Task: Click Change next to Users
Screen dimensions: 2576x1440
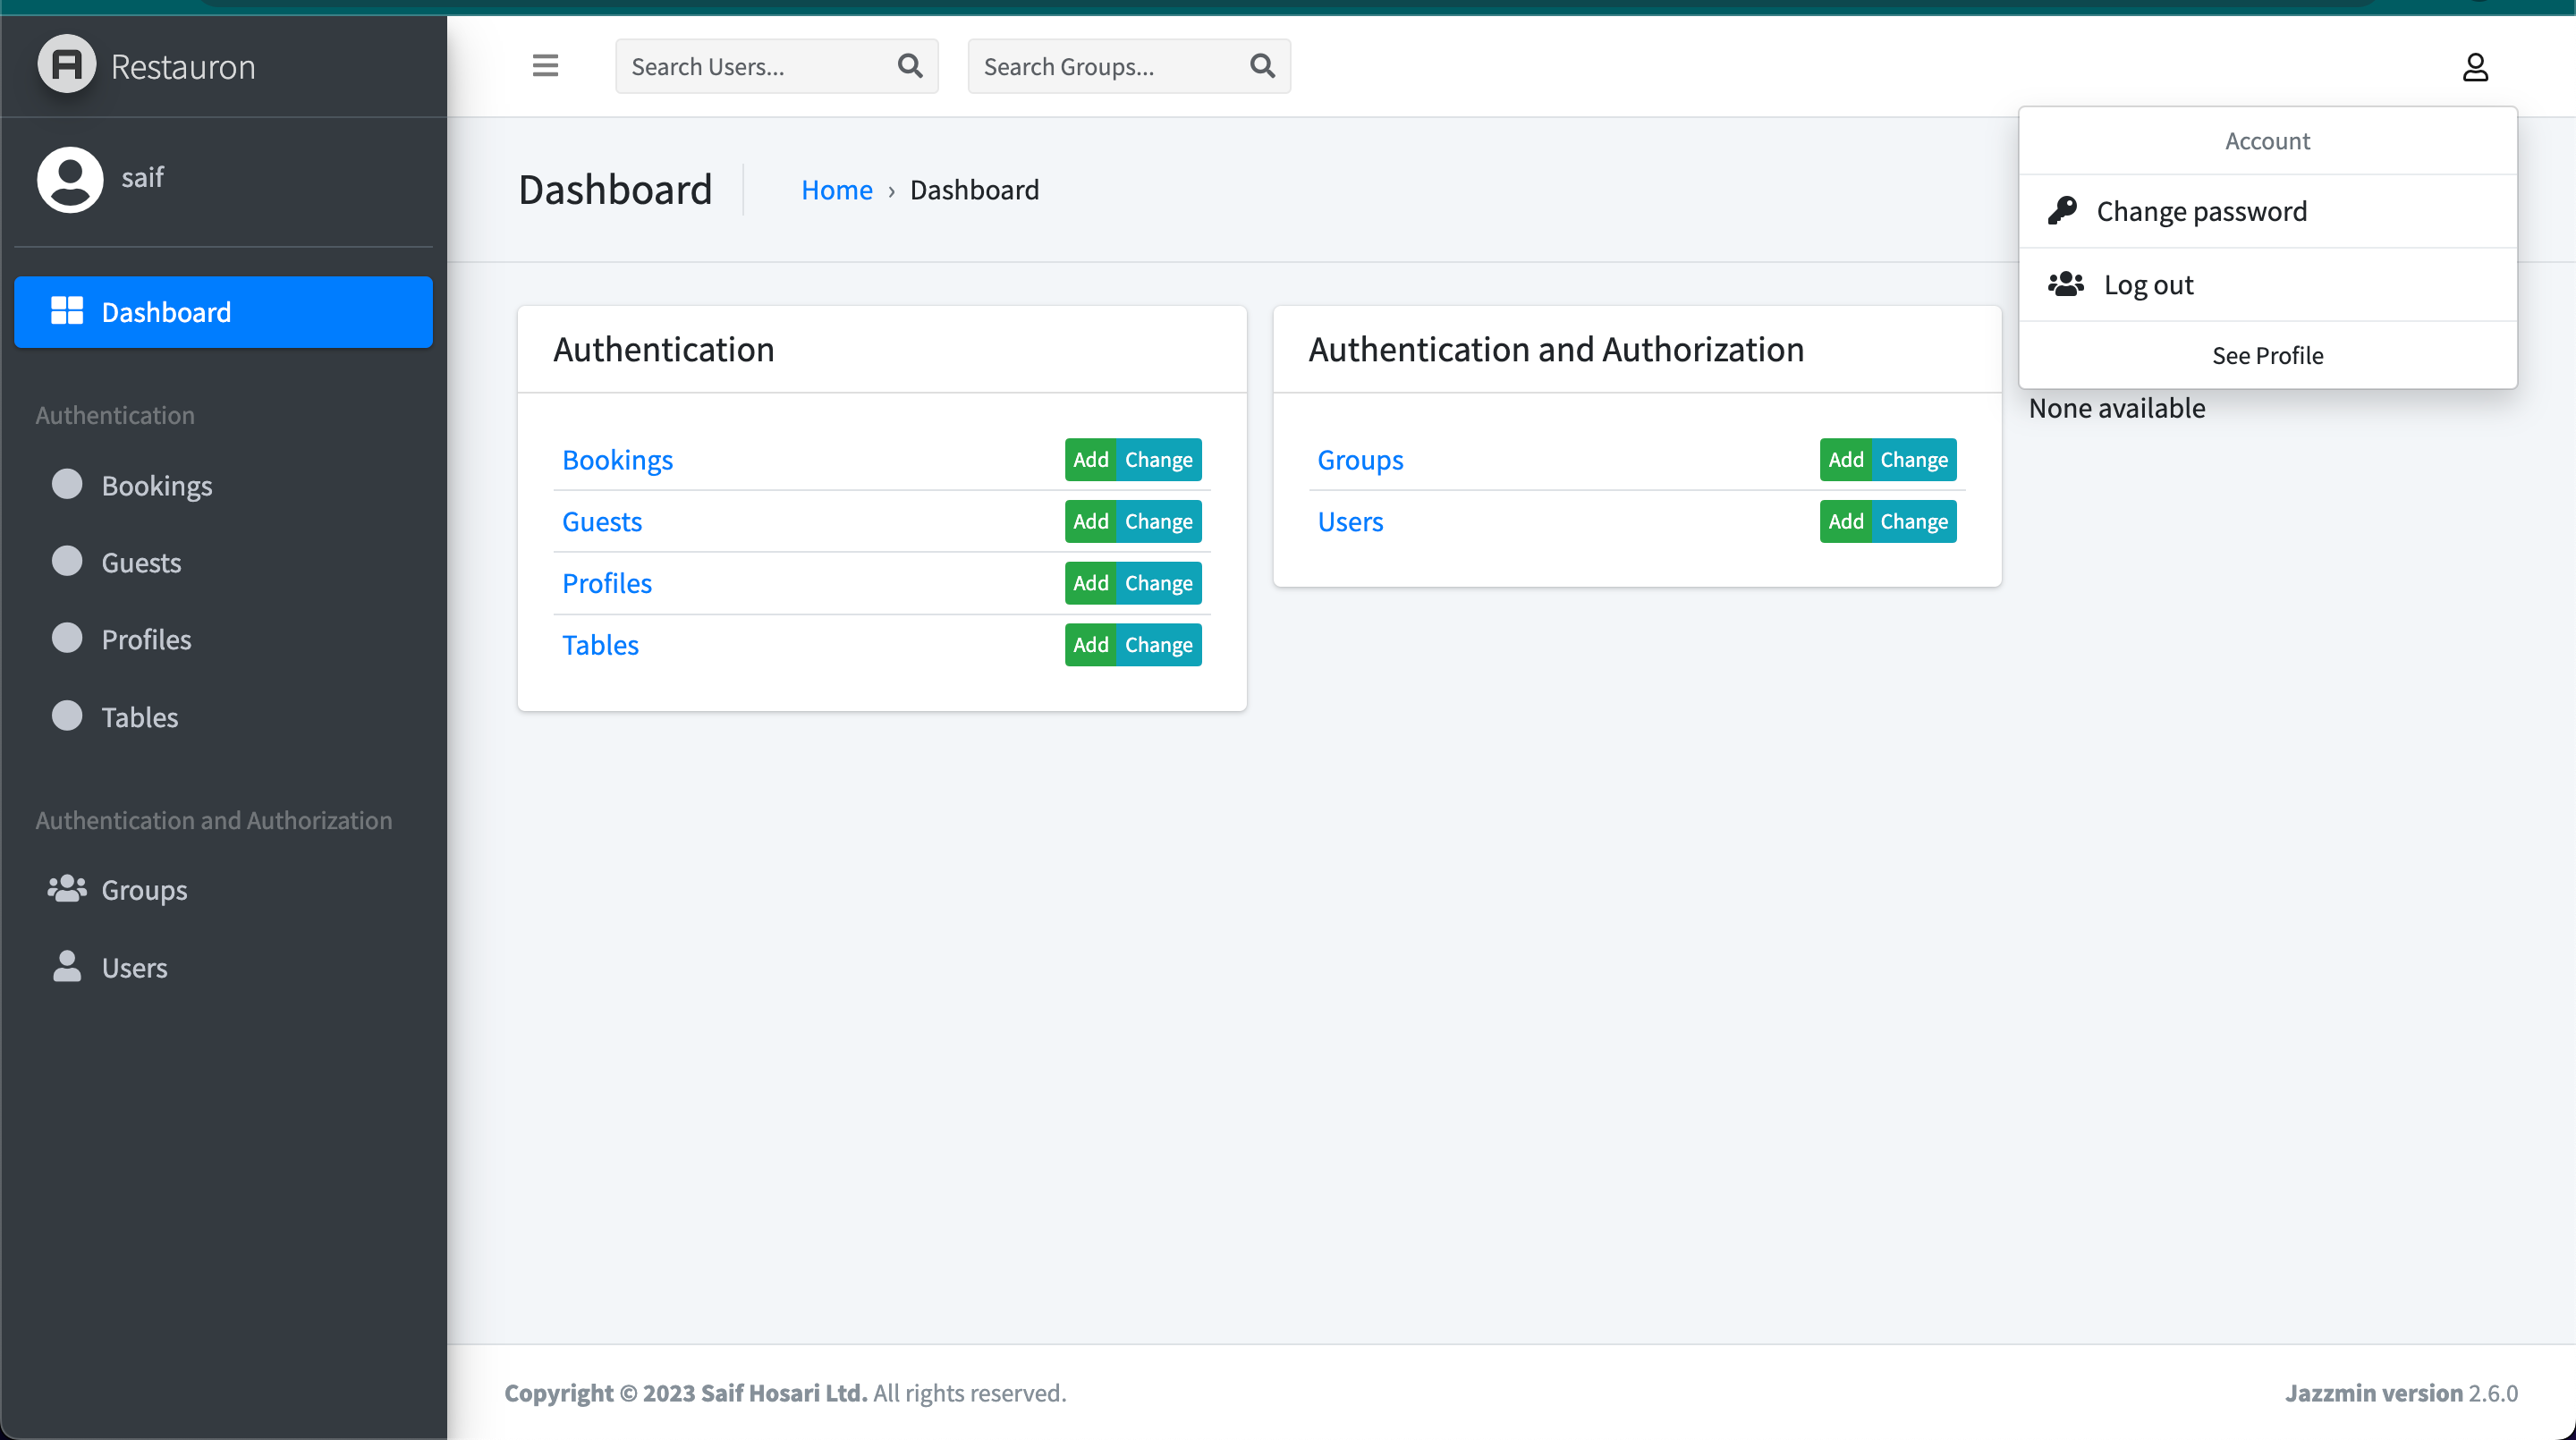Action: click(x=1914, y=521)
